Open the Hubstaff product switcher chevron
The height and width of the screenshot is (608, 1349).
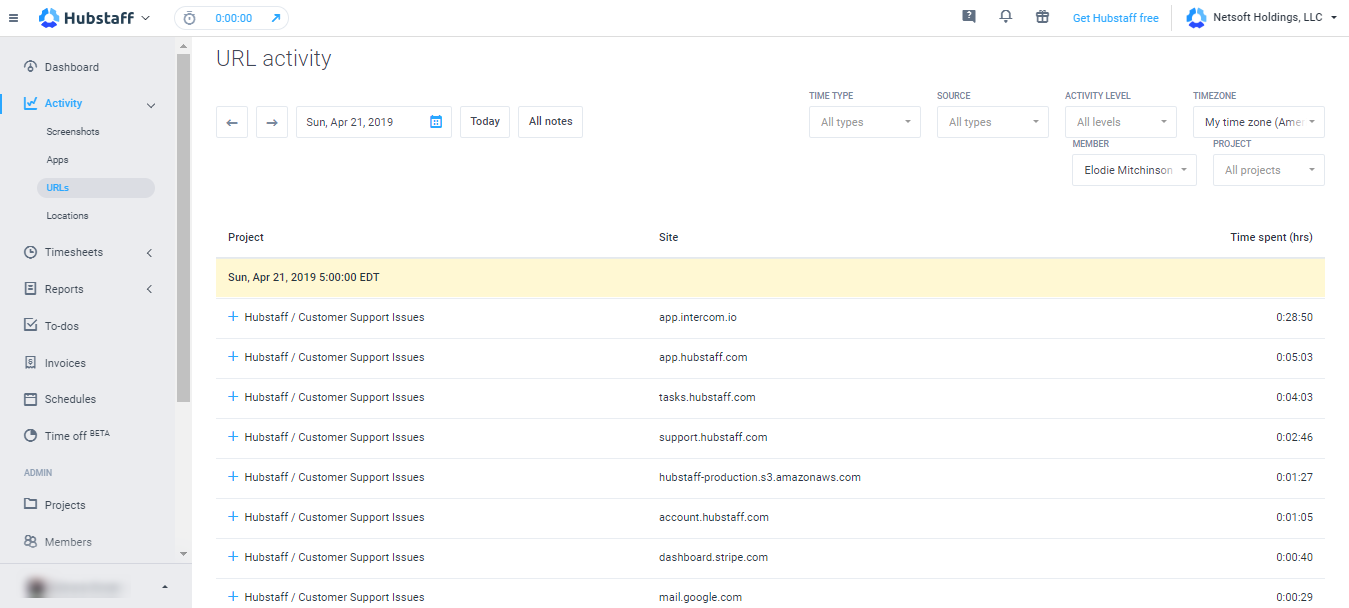point(146,18)
